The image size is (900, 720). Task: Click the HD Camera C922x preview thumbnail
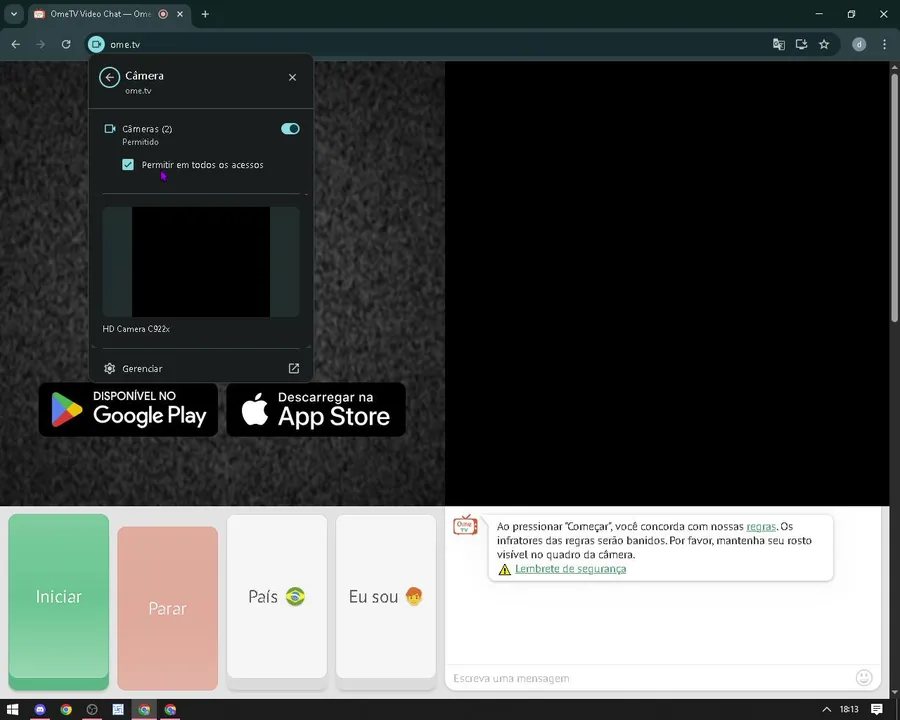click(x=201, y=262)
